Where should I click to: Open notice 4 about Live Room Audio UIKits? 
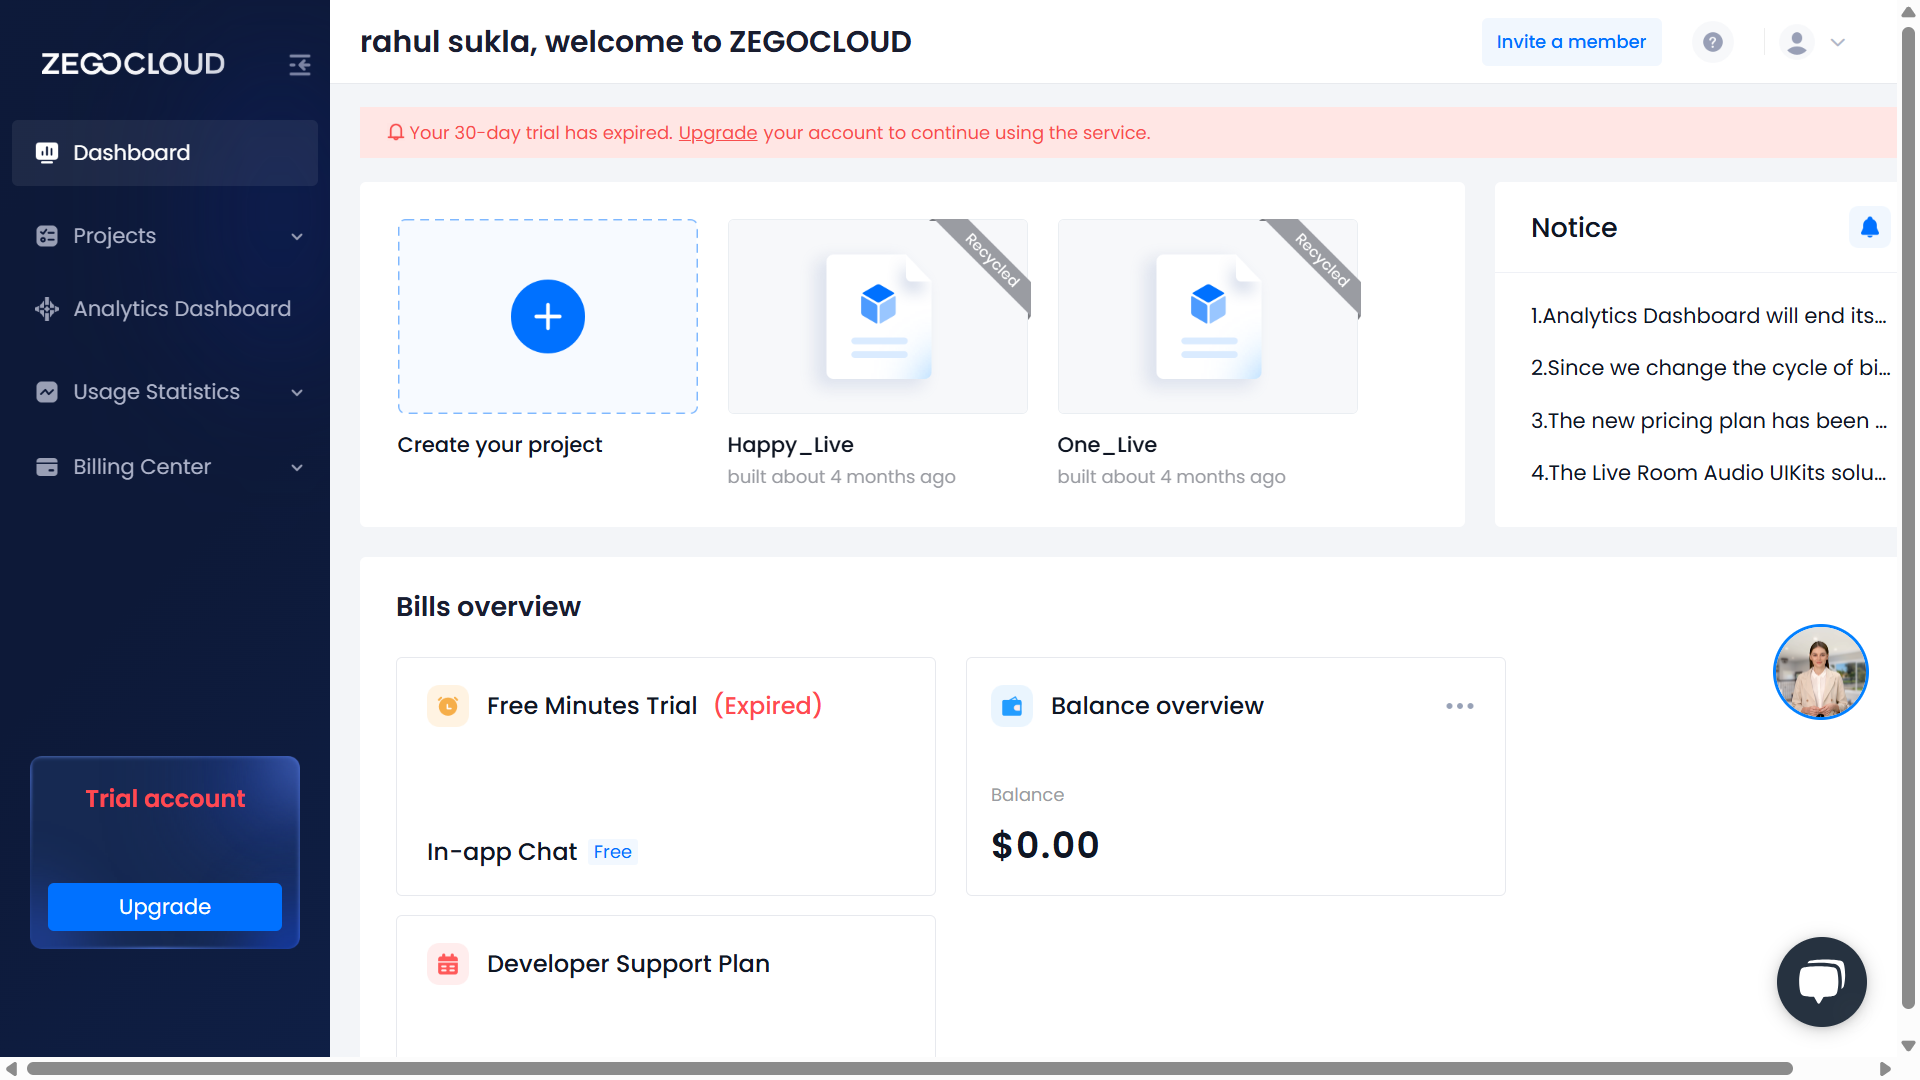coord(1708,473)
